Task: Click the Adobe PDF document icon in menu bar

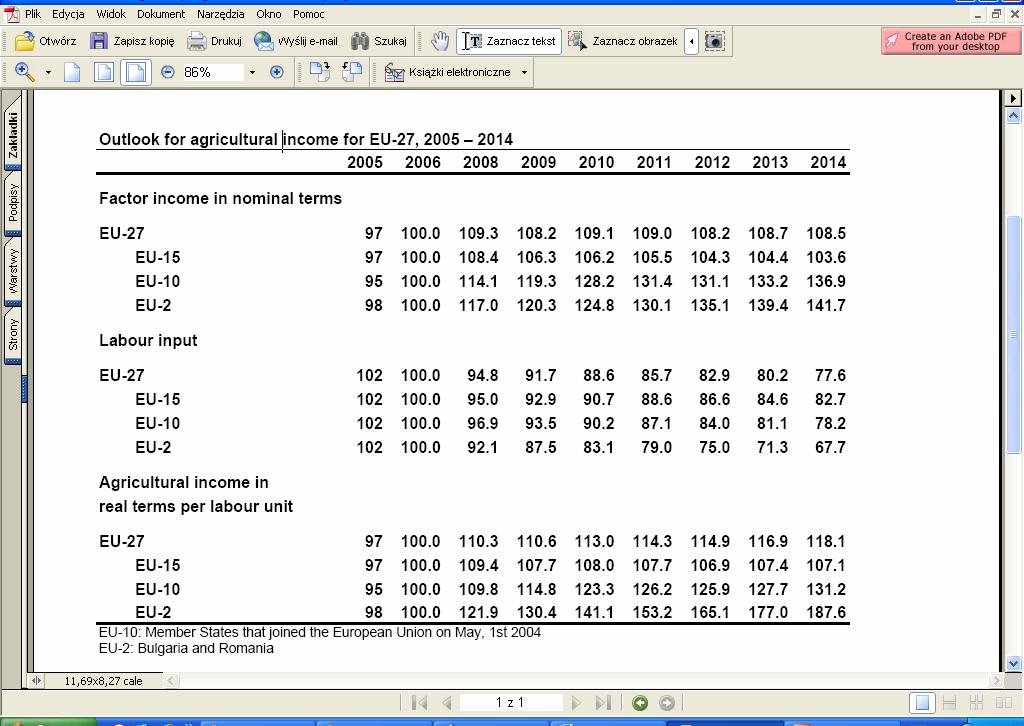Action: (x=12, y=14)
